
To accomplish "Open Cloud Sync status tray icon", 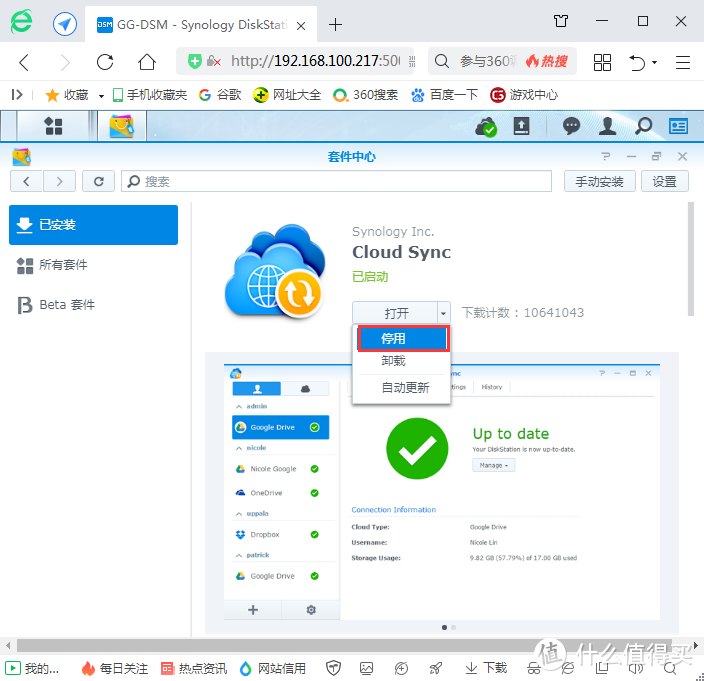I will 487,127.
